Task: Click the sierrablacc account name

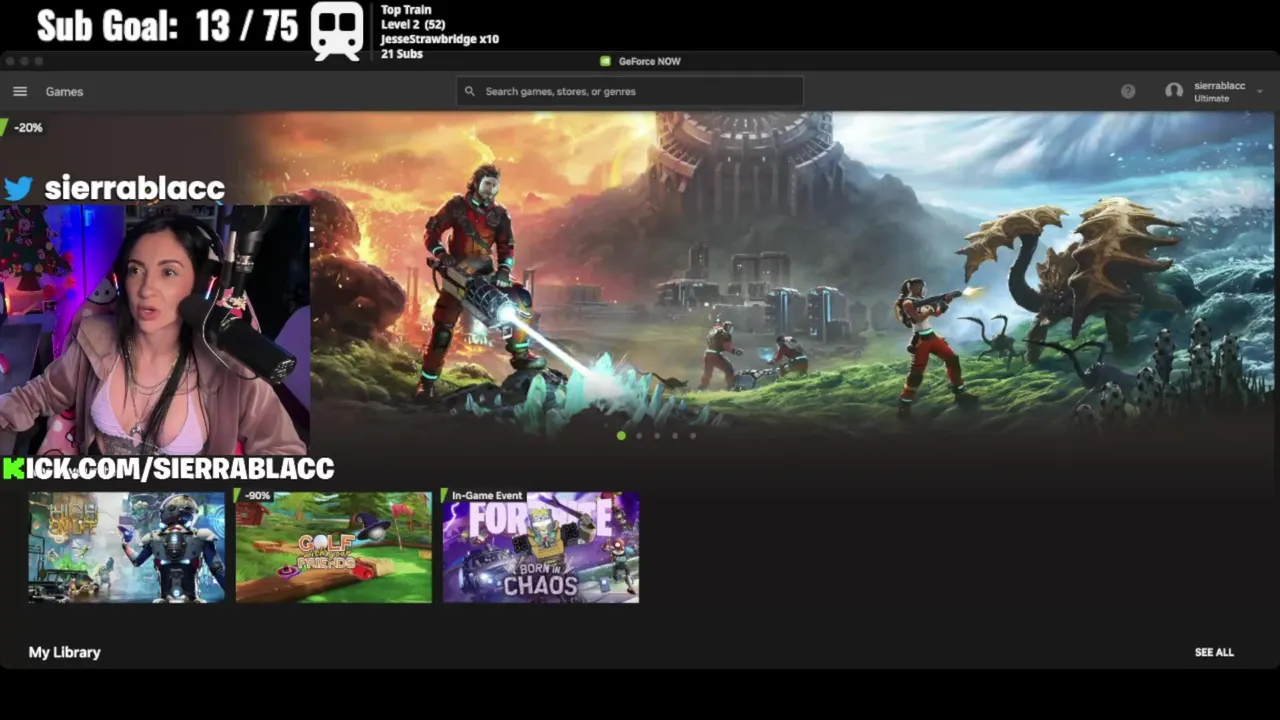Action: pyautogui.click(x=1220, y=86)
